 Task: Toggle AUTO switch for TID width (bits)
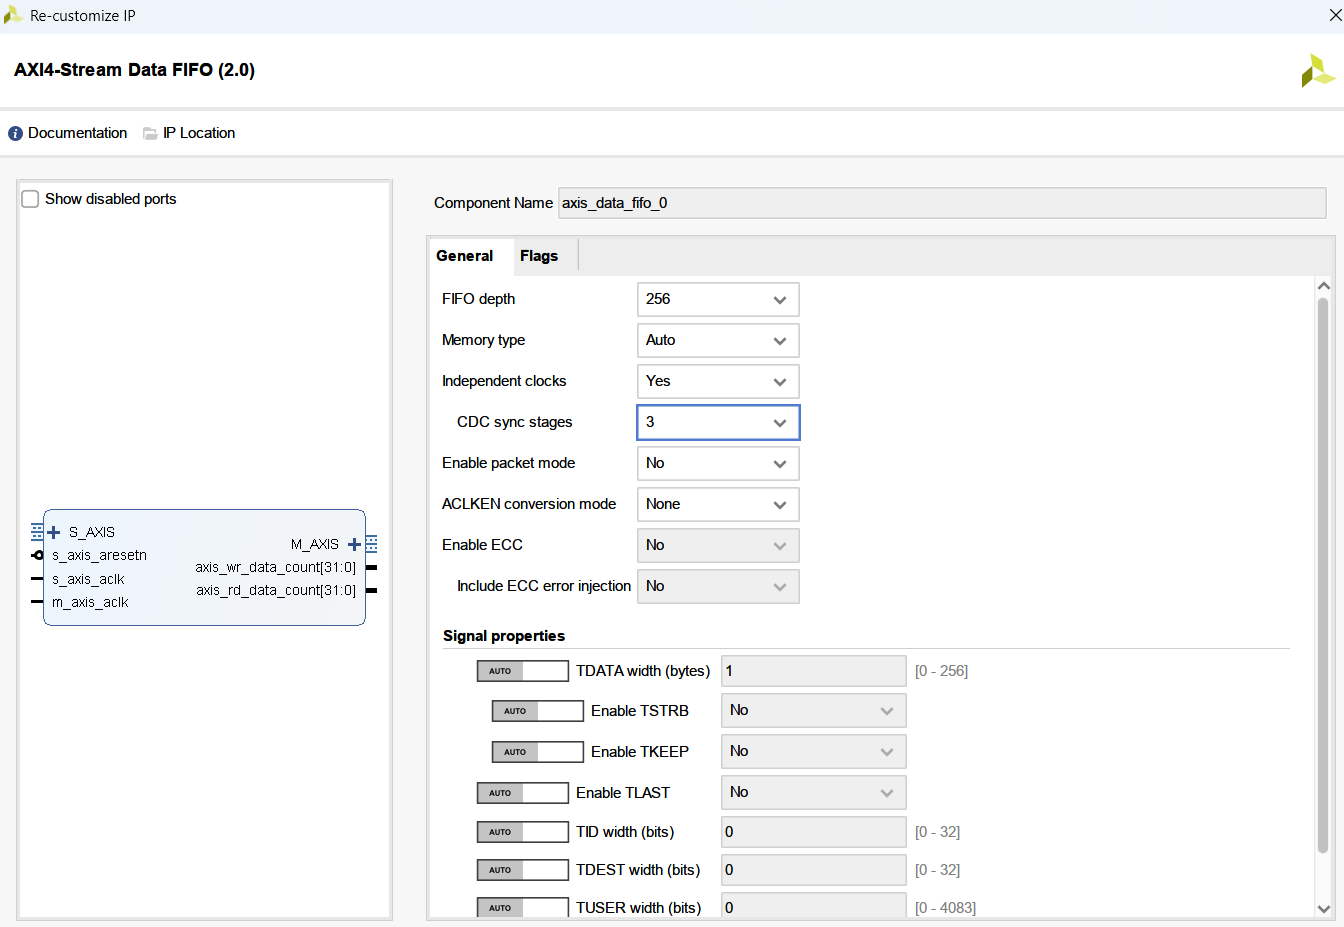point(522,832)
